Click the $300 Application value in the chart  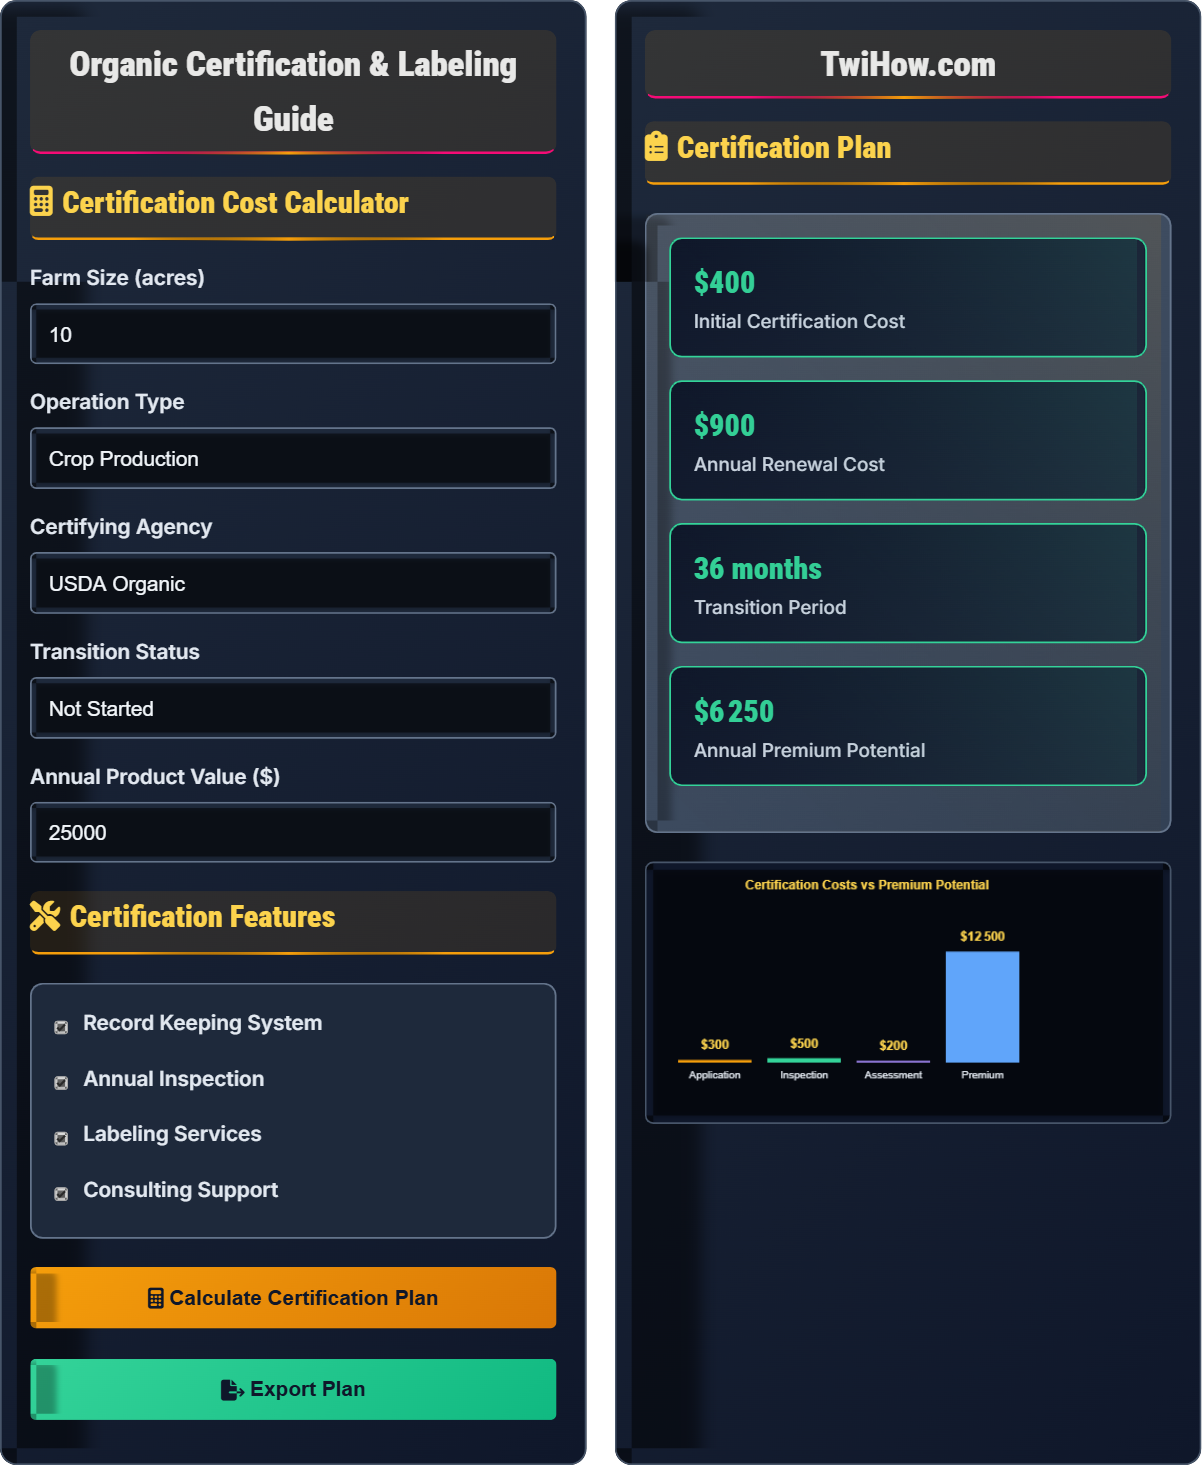(714, 1044)
